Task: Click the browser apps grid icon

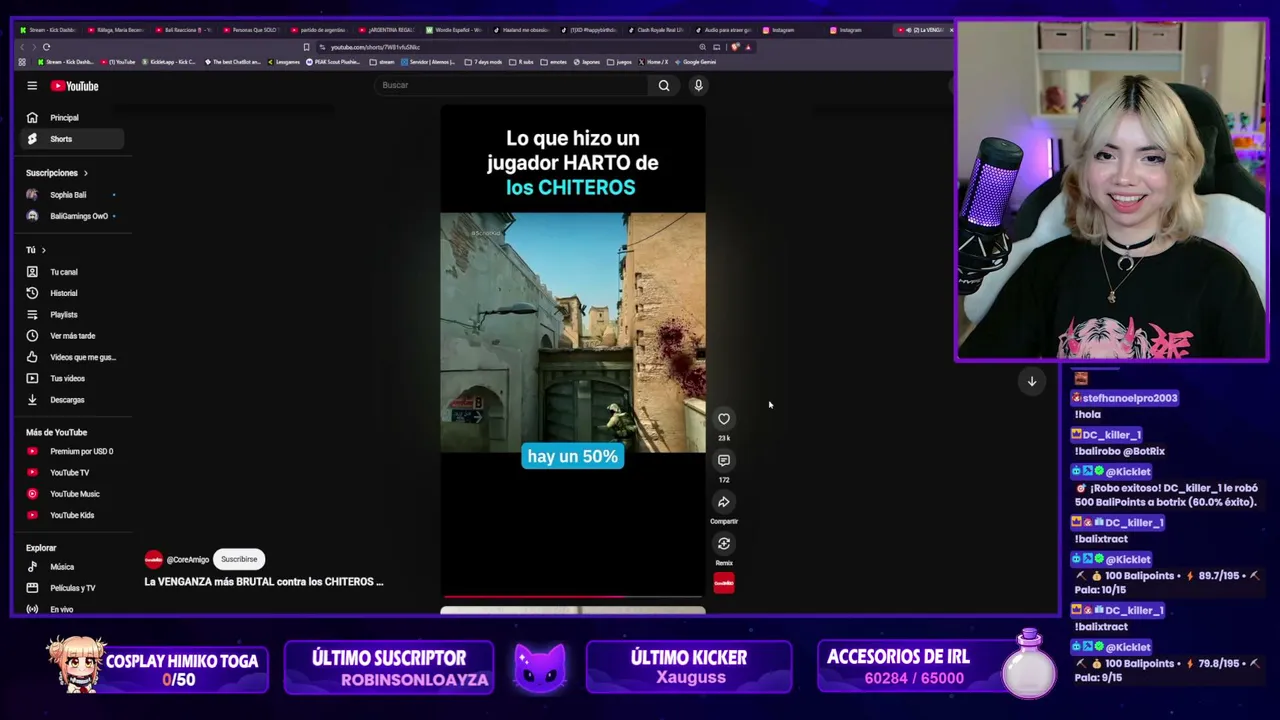Action: pyautogui.click(x=22, y=62)
